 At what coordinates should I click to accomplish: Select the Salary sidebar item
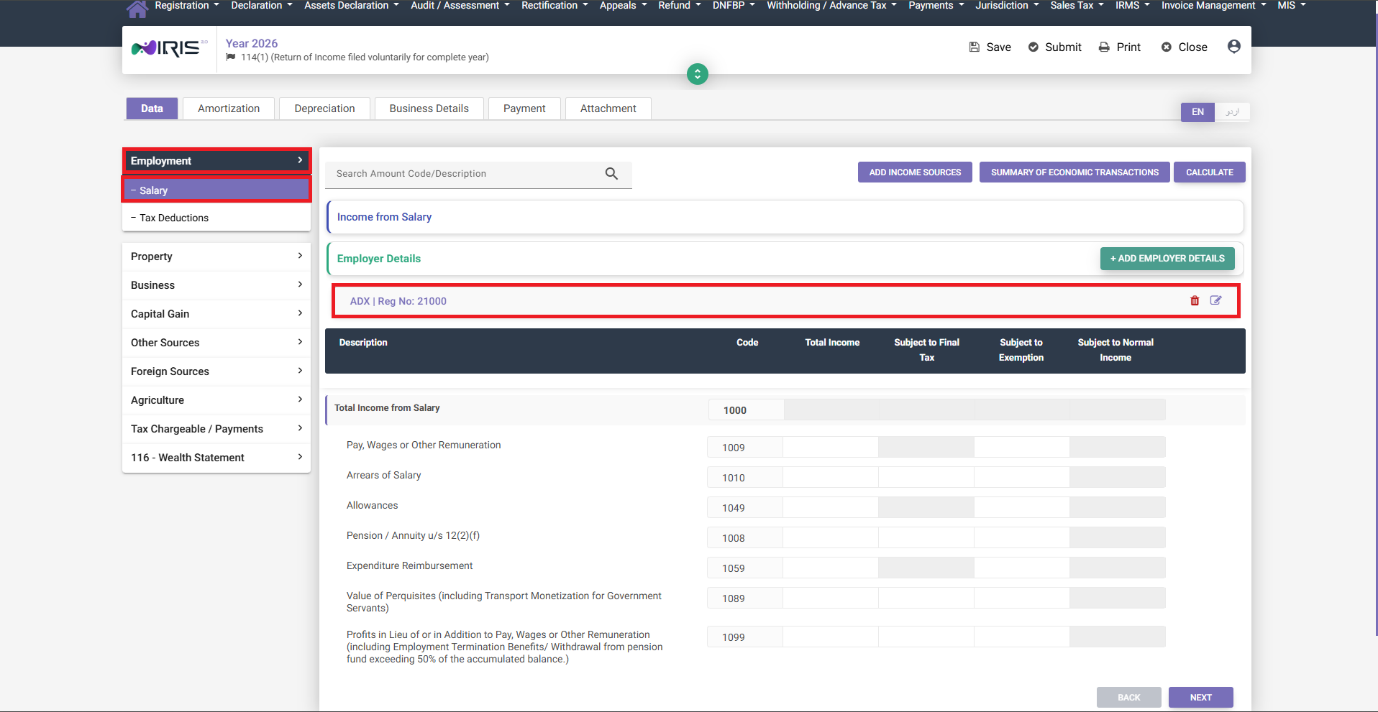tap(216, 190)
